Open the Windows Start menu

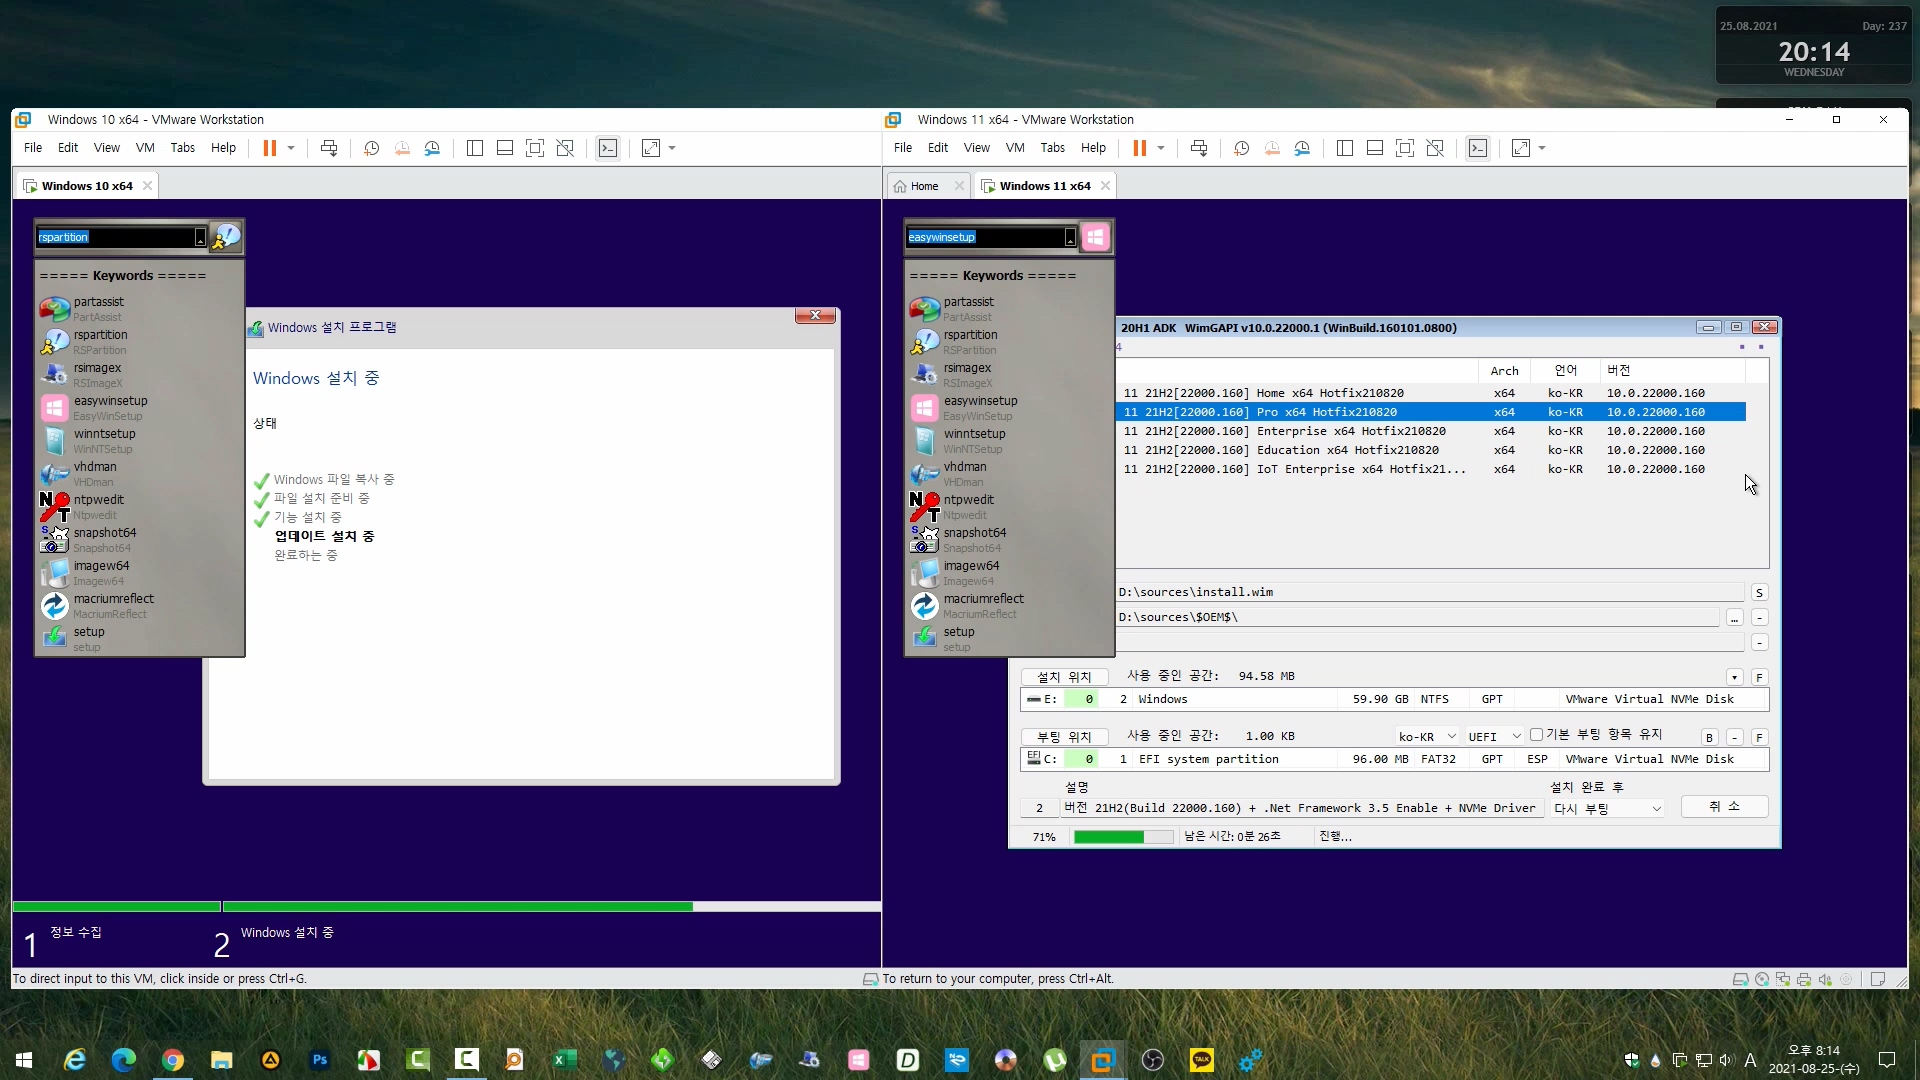[24, 1059]
